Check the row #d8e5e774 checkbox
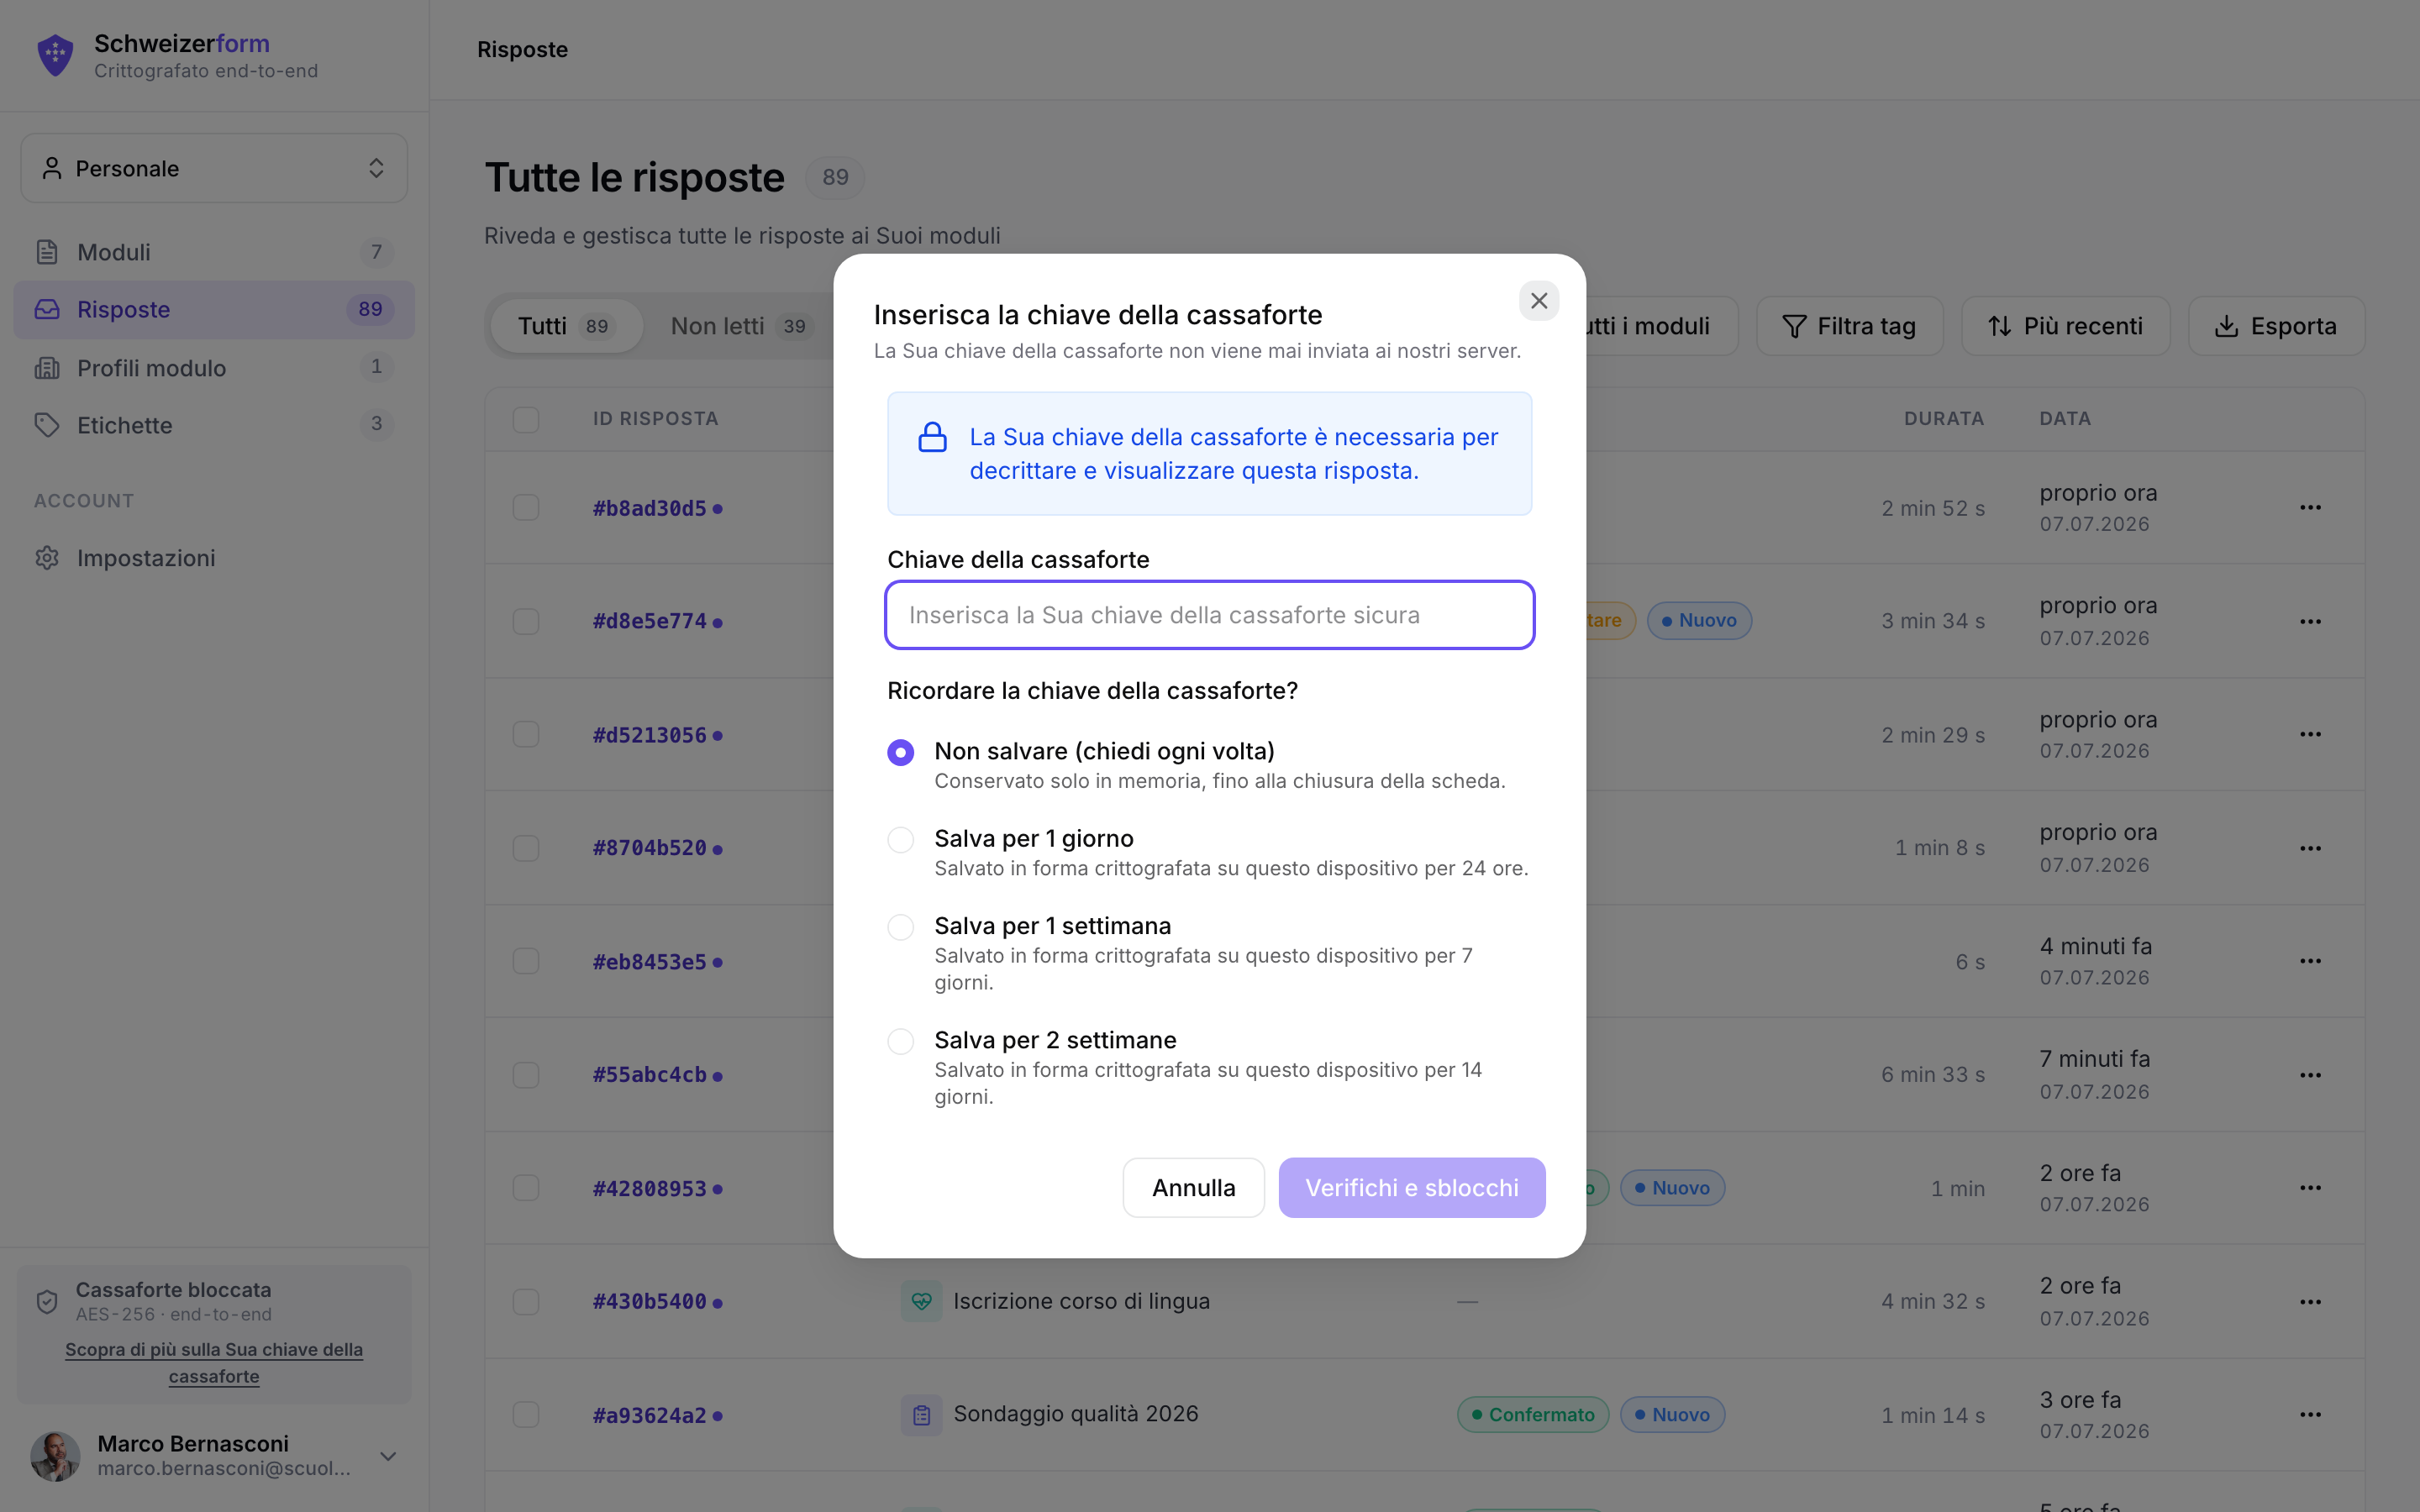The image size is (2420, 1512). (526, 621)
